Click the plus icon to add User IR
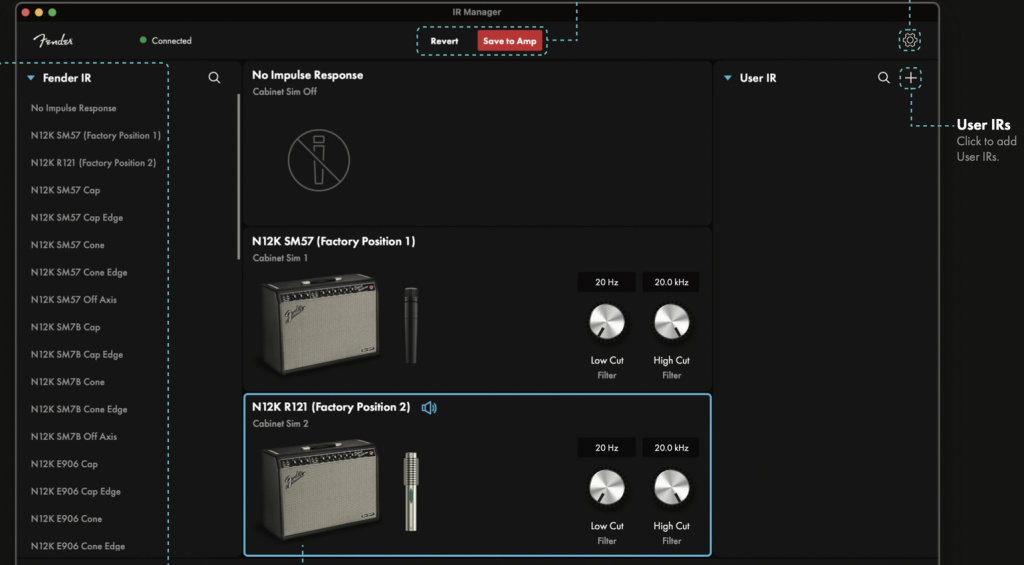 (910, 78)
